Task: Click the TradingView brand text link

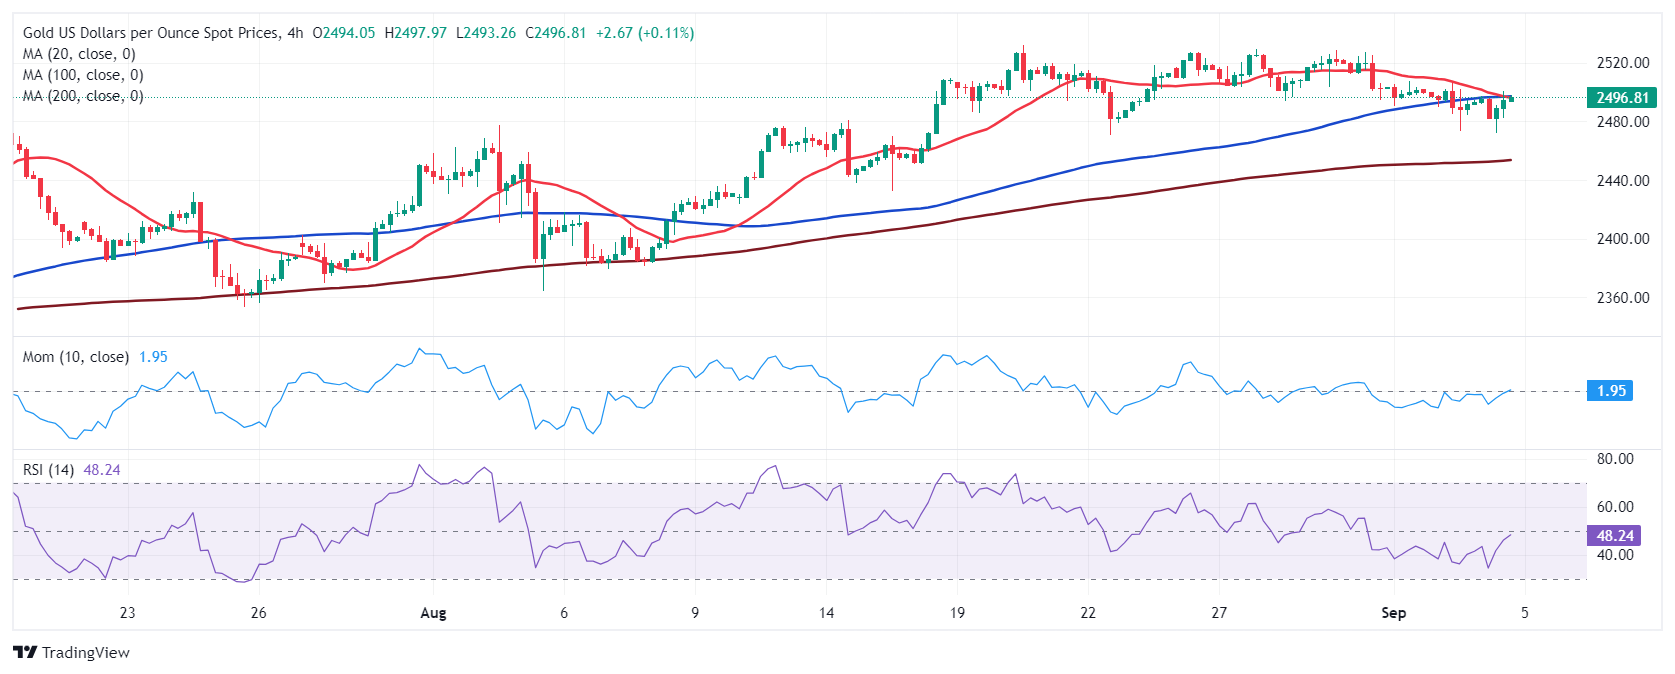Action: pos(86,653)
